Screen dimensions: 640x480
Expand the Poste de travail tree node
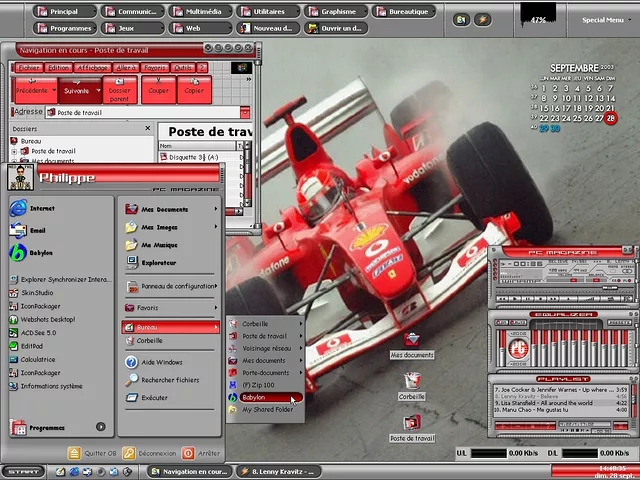(x=15, y=151)
